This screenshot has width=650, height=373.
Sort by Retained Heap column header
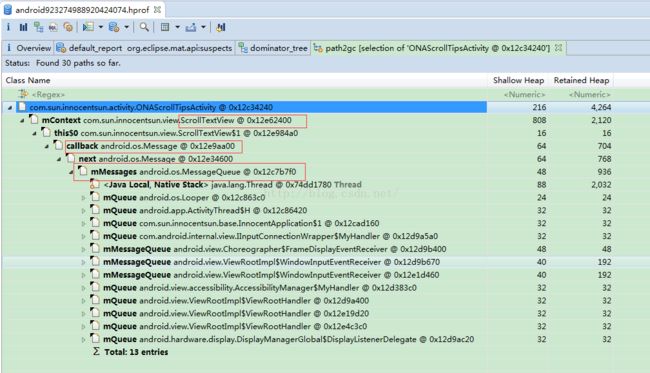pyautogui.click(x=581, y=80)
